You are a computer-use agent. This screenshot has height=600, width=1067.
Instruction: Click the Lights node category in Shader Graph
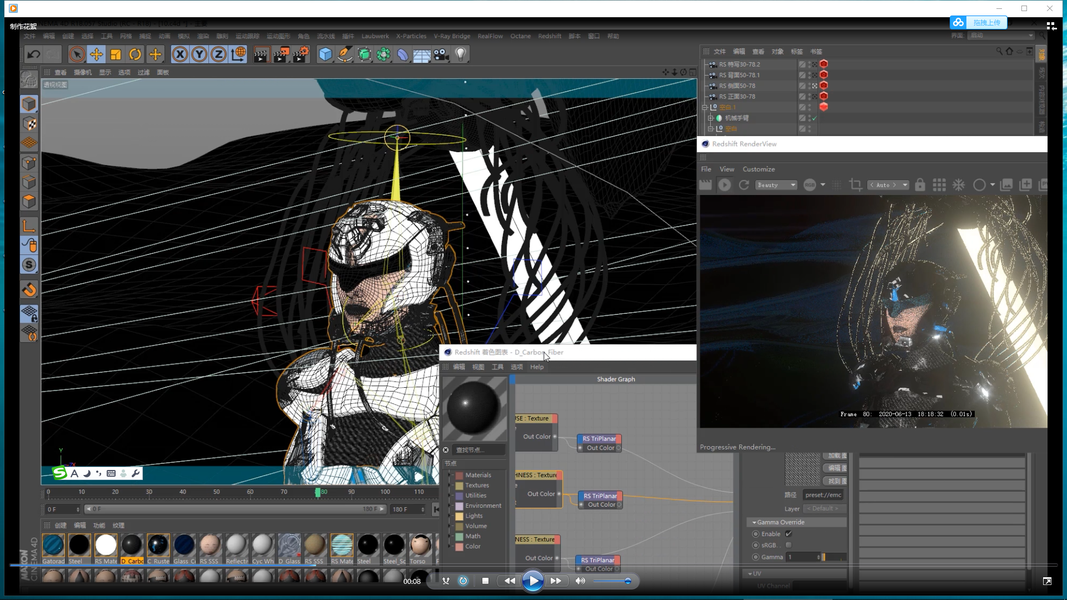pos(474,516)
